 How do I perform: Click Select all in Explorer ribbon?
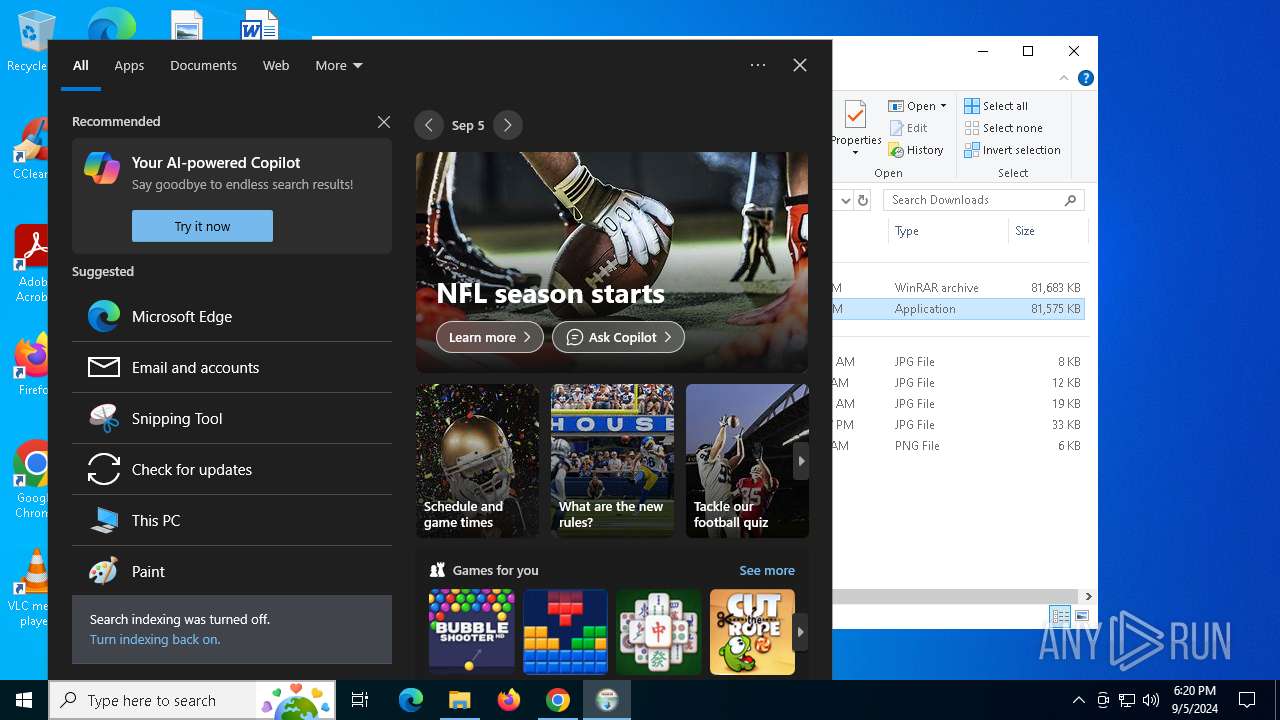996,106
